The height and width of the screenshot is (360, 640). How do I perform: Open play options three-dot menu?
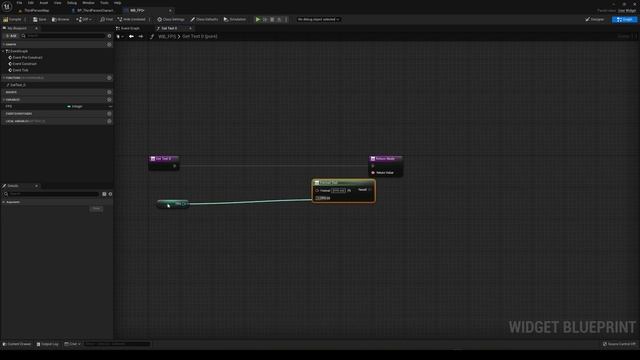pos(286,19)
